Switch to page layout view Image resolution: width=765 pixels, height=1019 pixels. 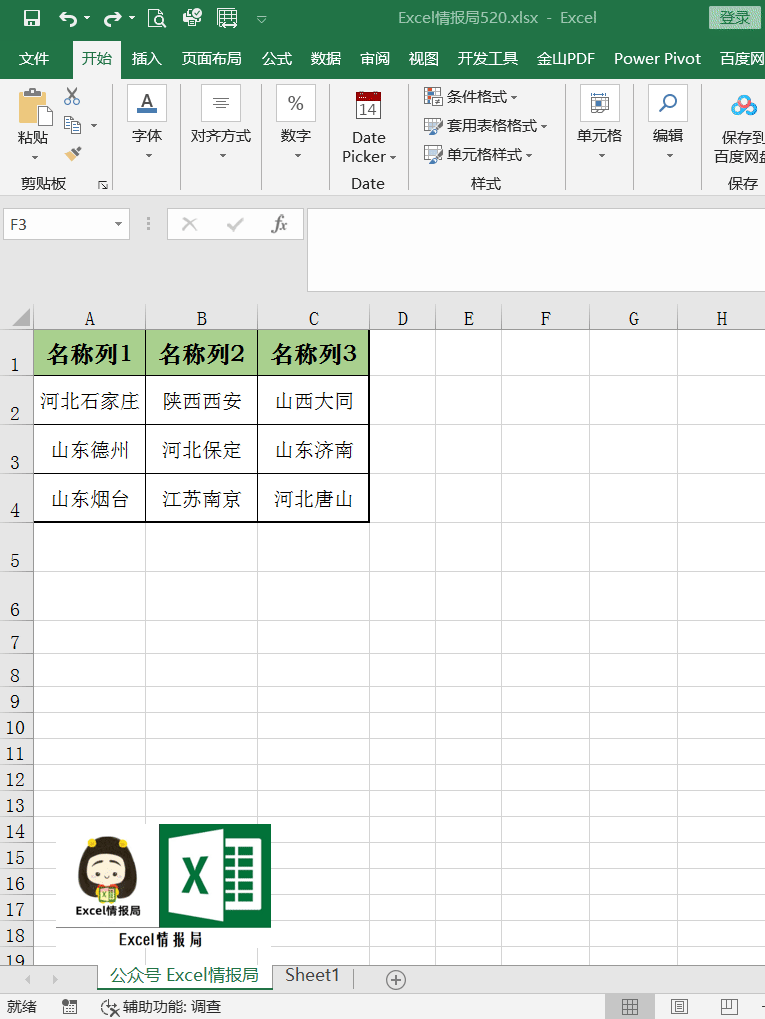pos(679,1007)
